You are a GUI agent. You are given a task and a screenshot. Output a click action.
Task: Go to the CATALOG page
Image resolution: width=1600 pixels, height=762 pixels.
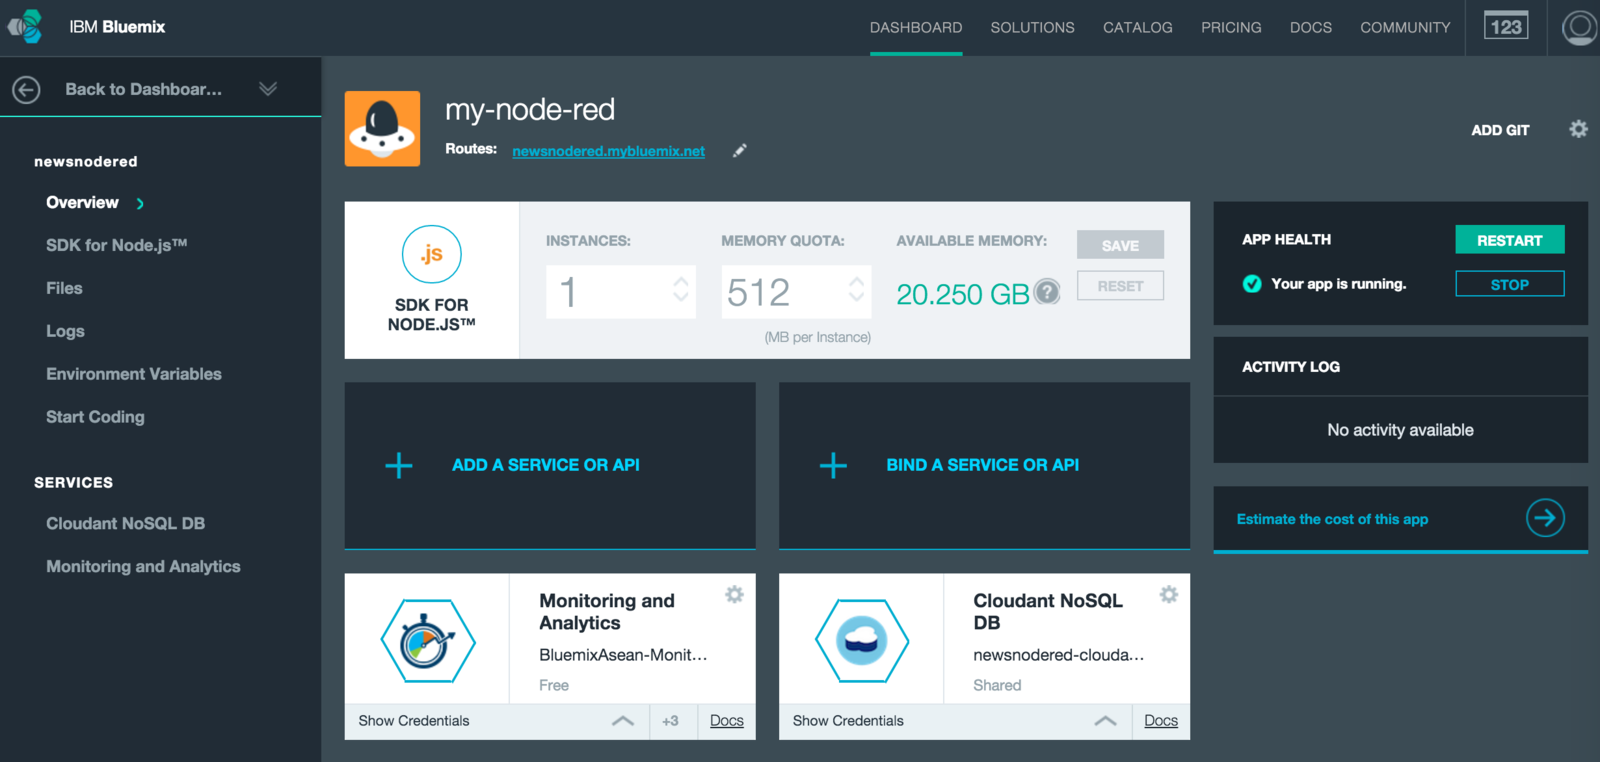1138,28
